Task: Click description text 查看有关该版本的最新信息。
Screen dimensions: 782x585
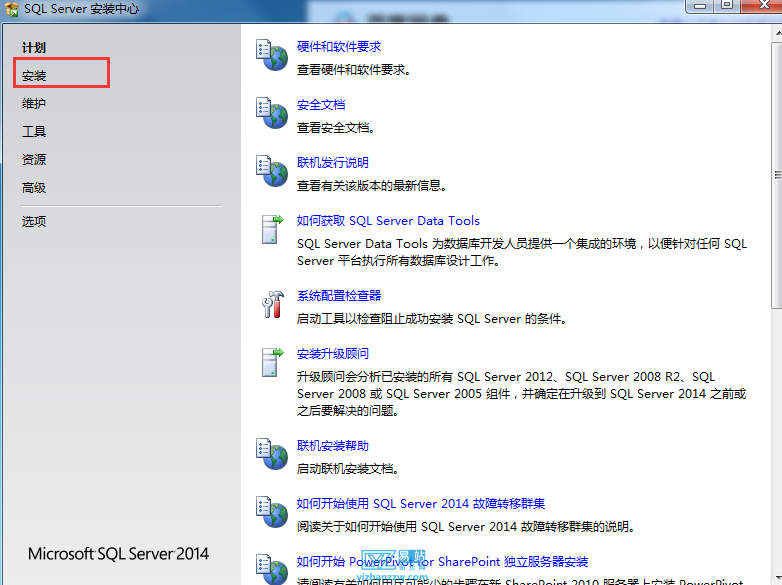Action: coord(372,186)
